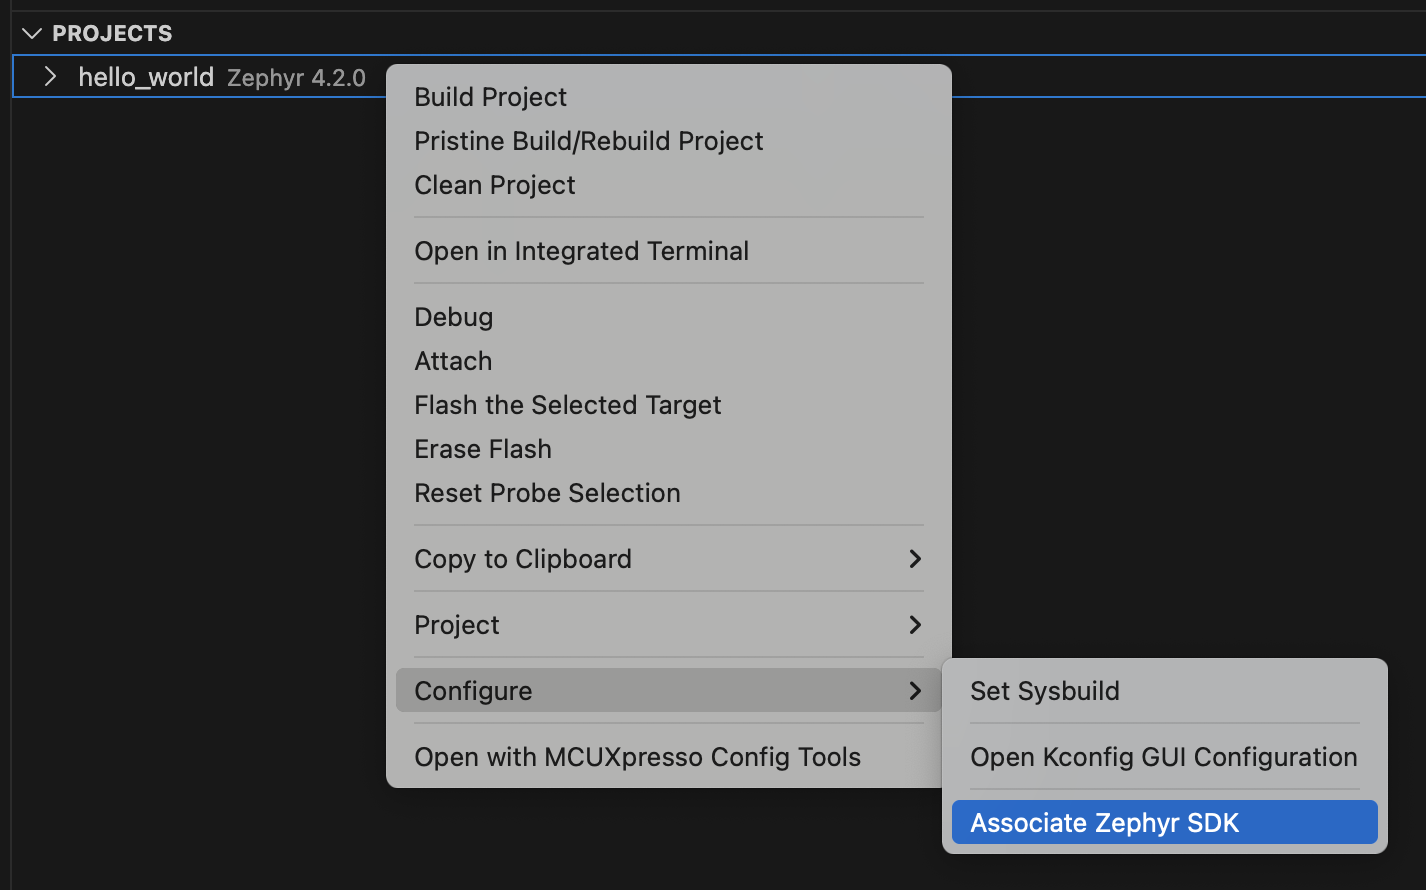Select Reset Probe Selection
Screen dimensions: 1426x890
pos(547,493)
